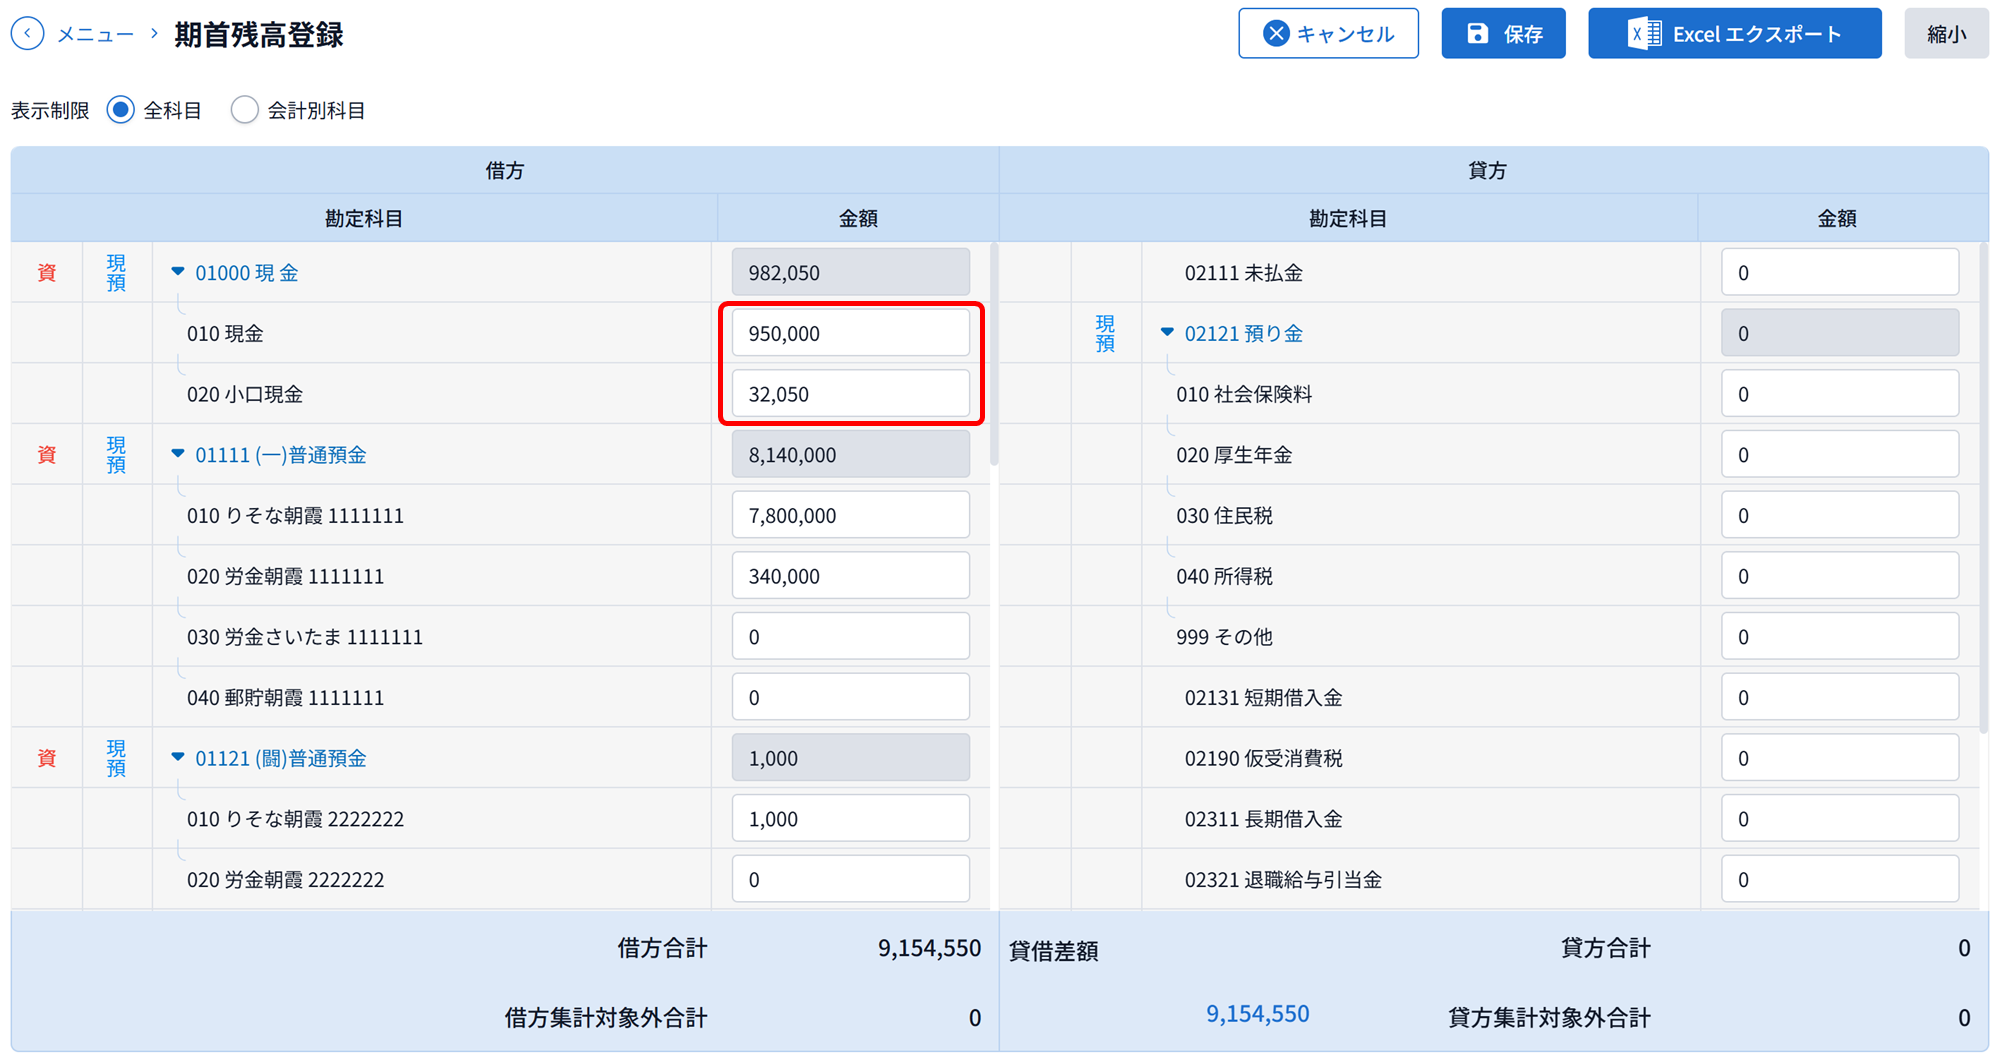
Task: Click the 040 所得税 amount field
Action: (1839, 576)
